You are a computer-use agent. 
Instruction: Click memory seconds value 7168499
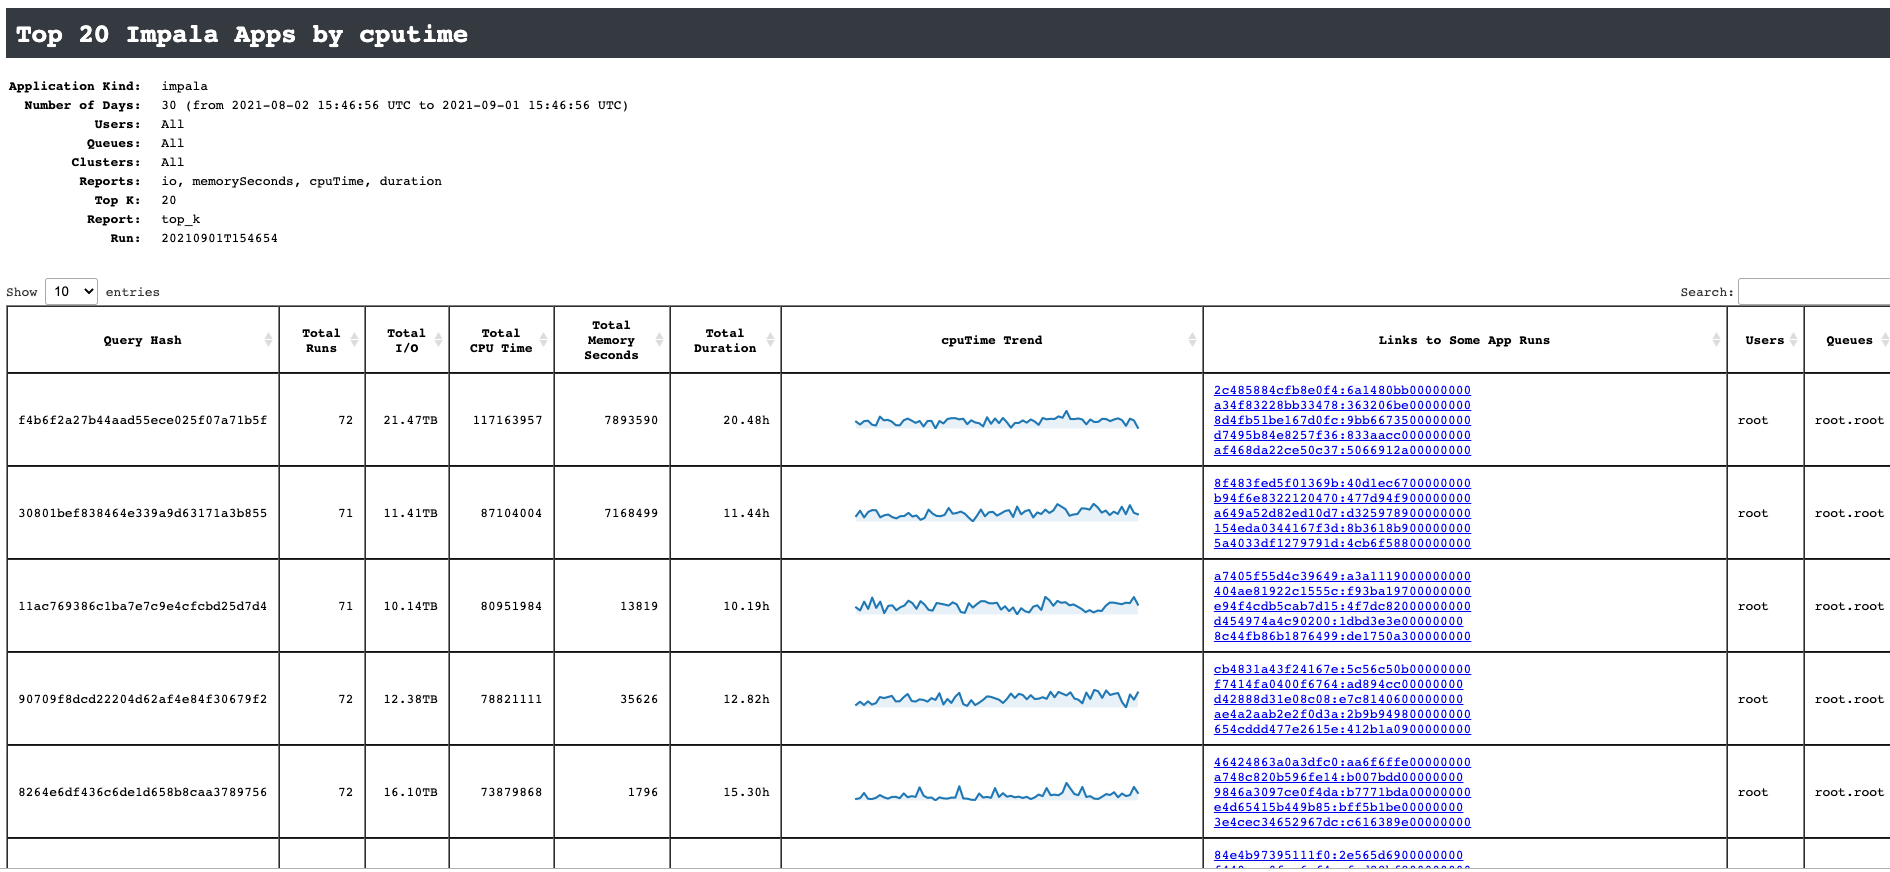632,513
